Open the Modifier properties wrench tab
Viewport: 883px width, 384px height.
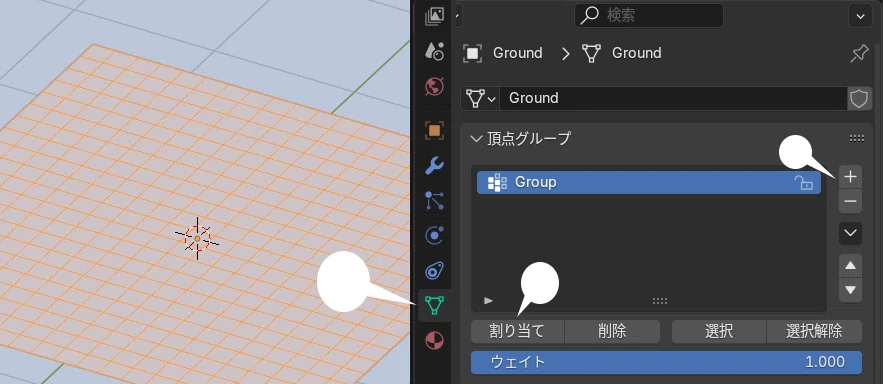434,166
